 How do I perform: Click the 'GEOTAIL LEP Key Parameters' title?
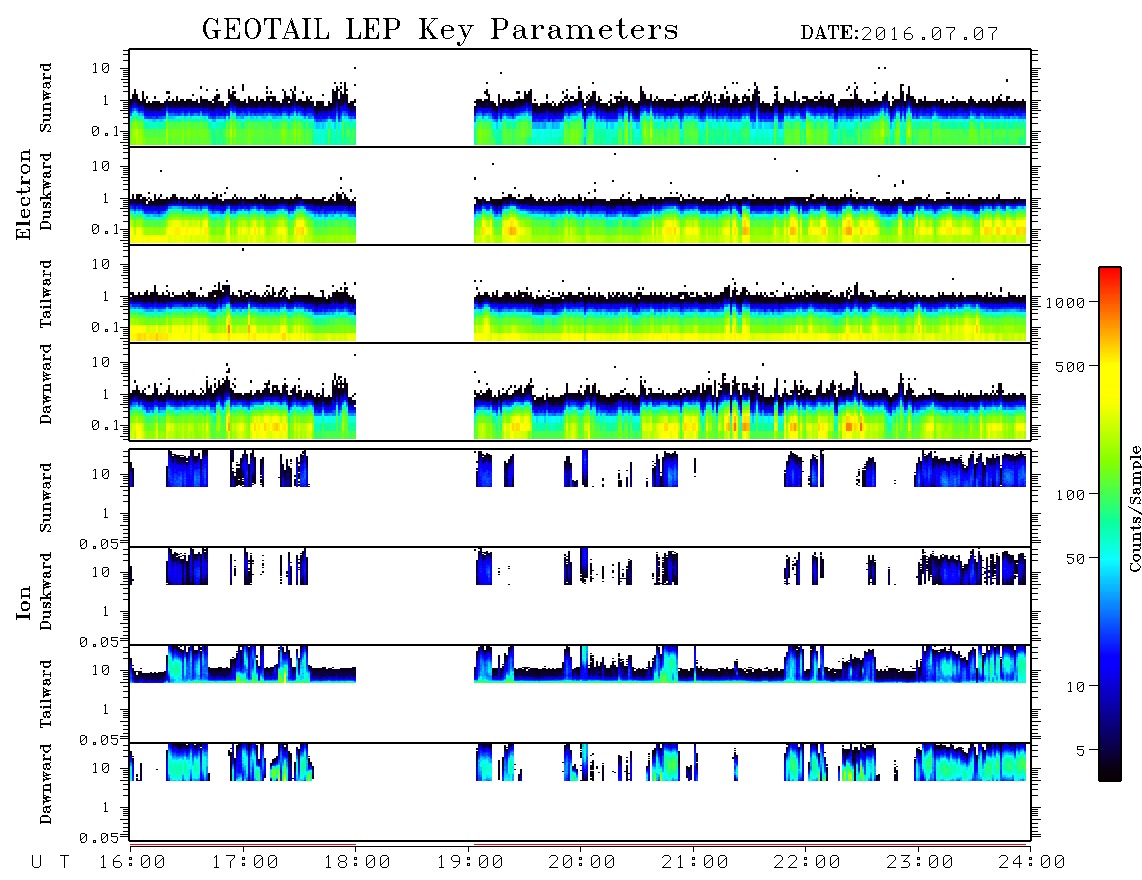440,30
